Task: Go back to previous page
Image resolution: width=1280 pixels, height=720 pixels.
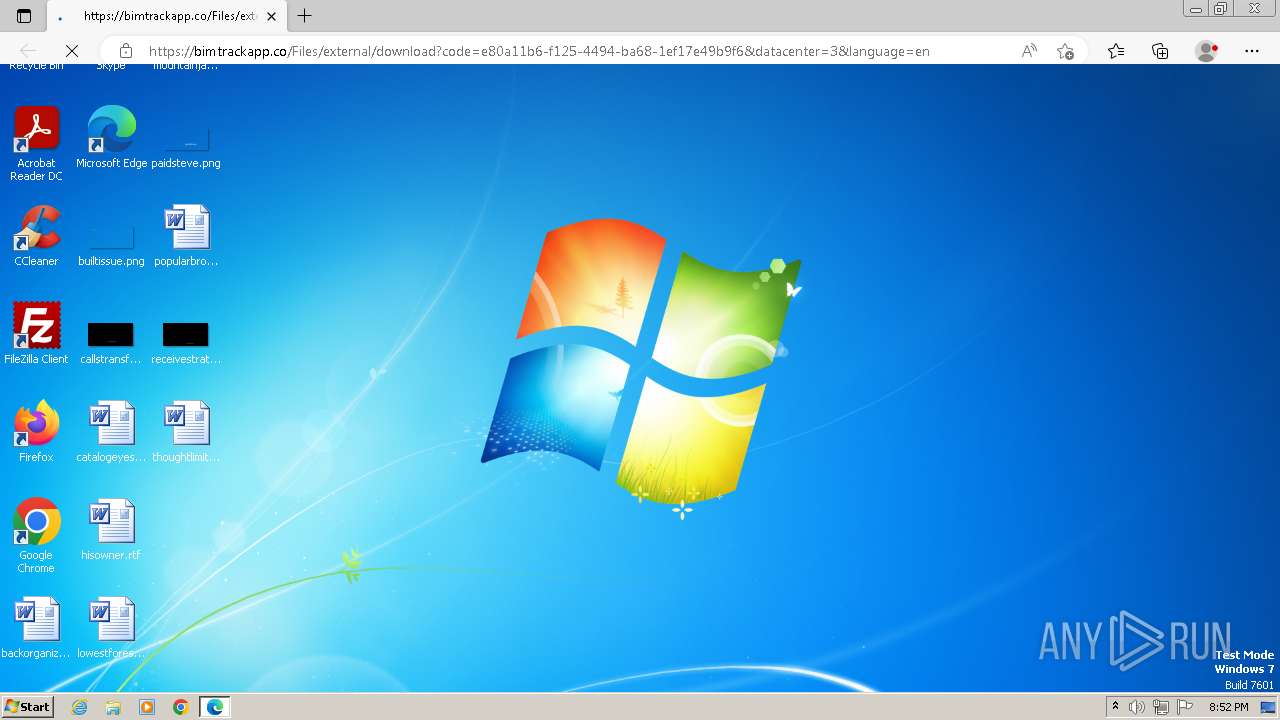Action: tap(28, 50)
